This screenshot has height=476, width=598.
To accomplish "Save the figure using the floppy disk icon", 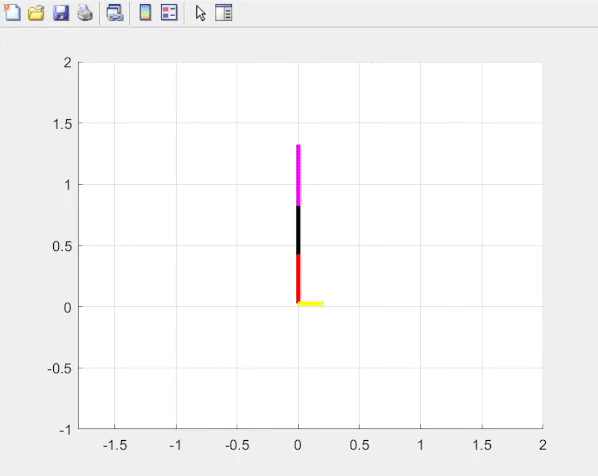I will point(61,13).
